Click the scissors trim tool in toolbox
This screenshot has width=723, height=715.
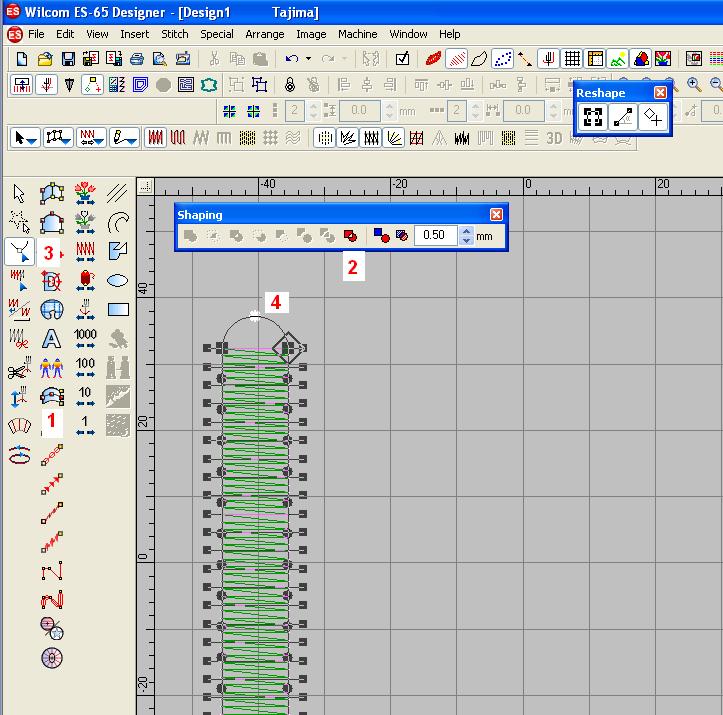click(x=18, y=371)
